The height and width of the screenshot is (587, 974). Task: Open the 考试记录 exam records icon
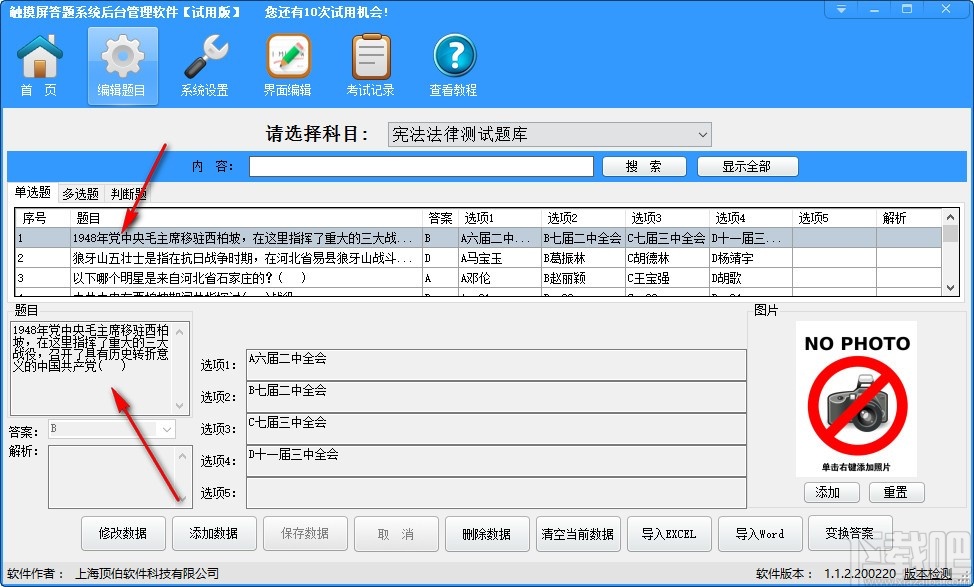(x=370, y=63)
